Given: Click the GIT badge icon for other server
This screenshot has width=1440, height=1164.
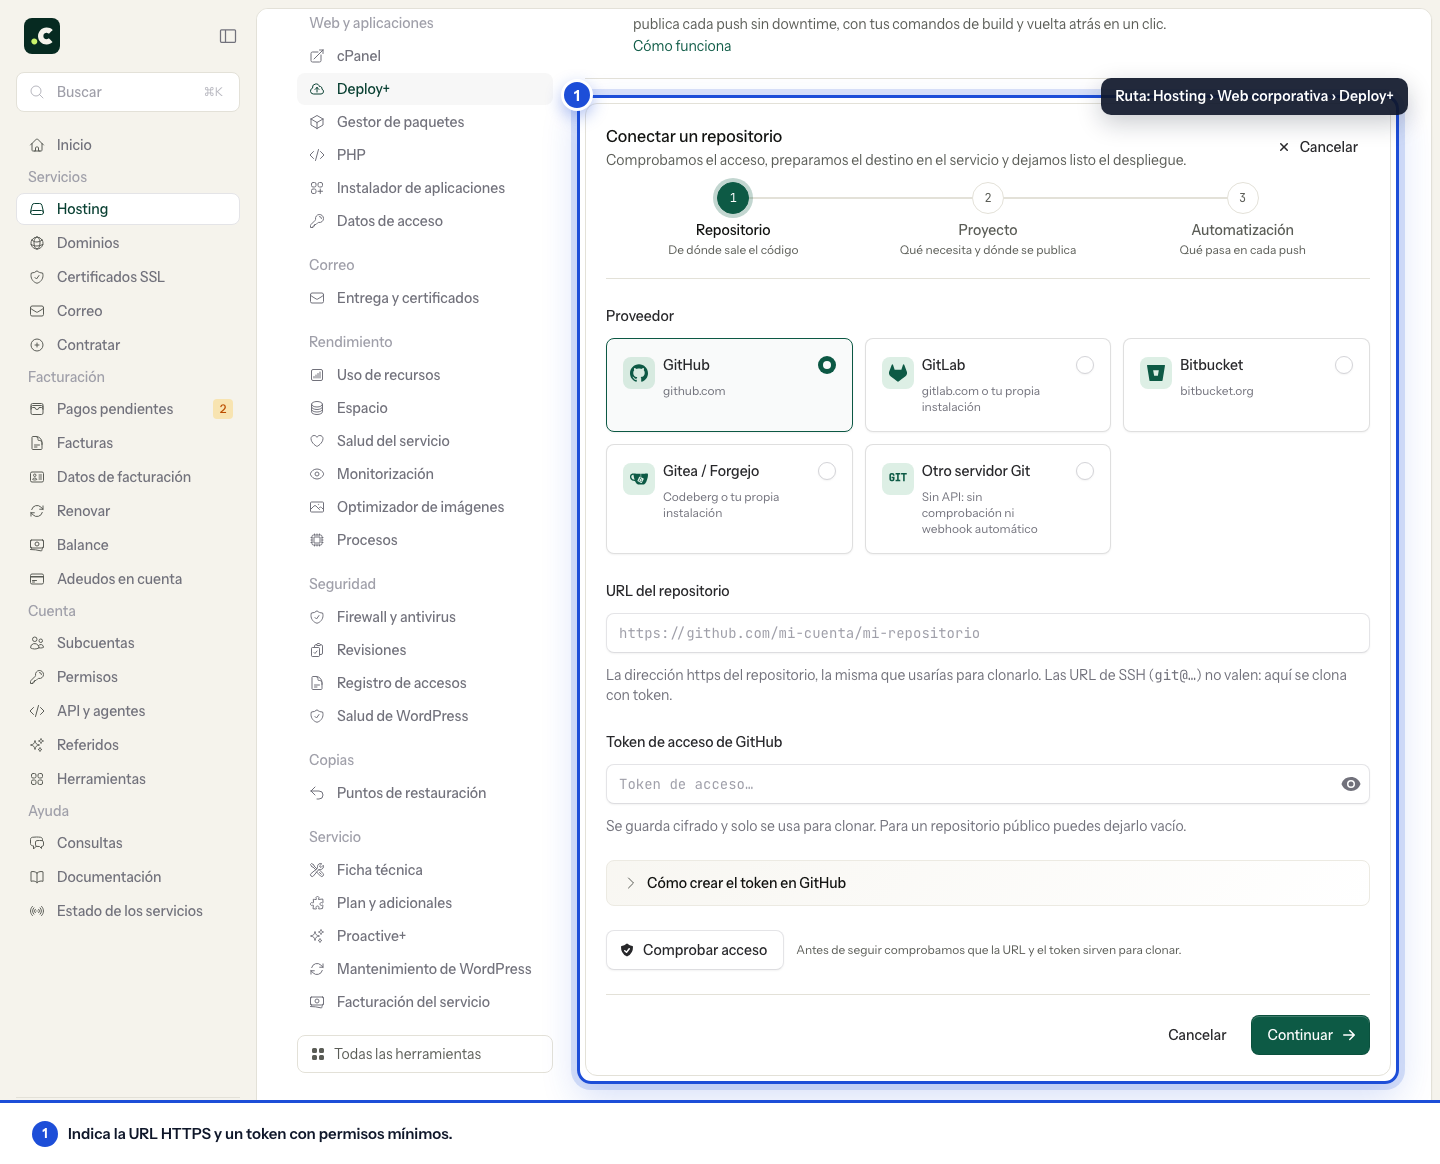Looking at the screenshot, I should click(898, 478).
